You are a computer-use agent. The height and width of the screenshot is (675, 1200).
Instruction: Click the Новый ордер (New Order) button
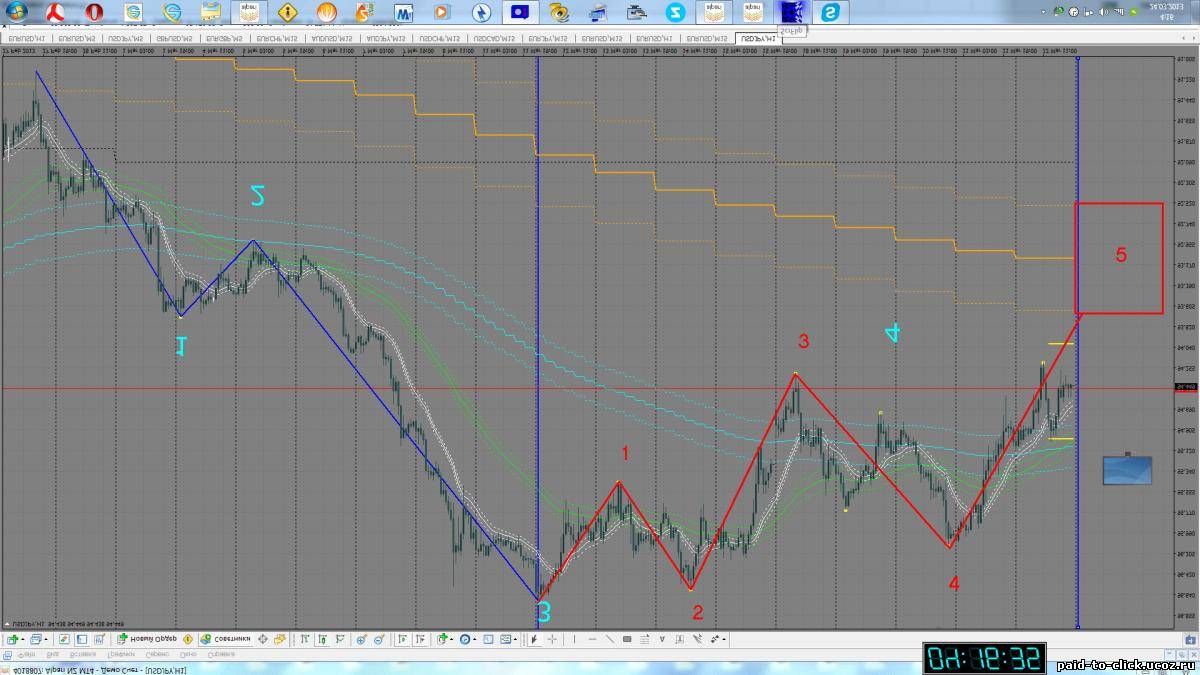click(x=147, y=639)
